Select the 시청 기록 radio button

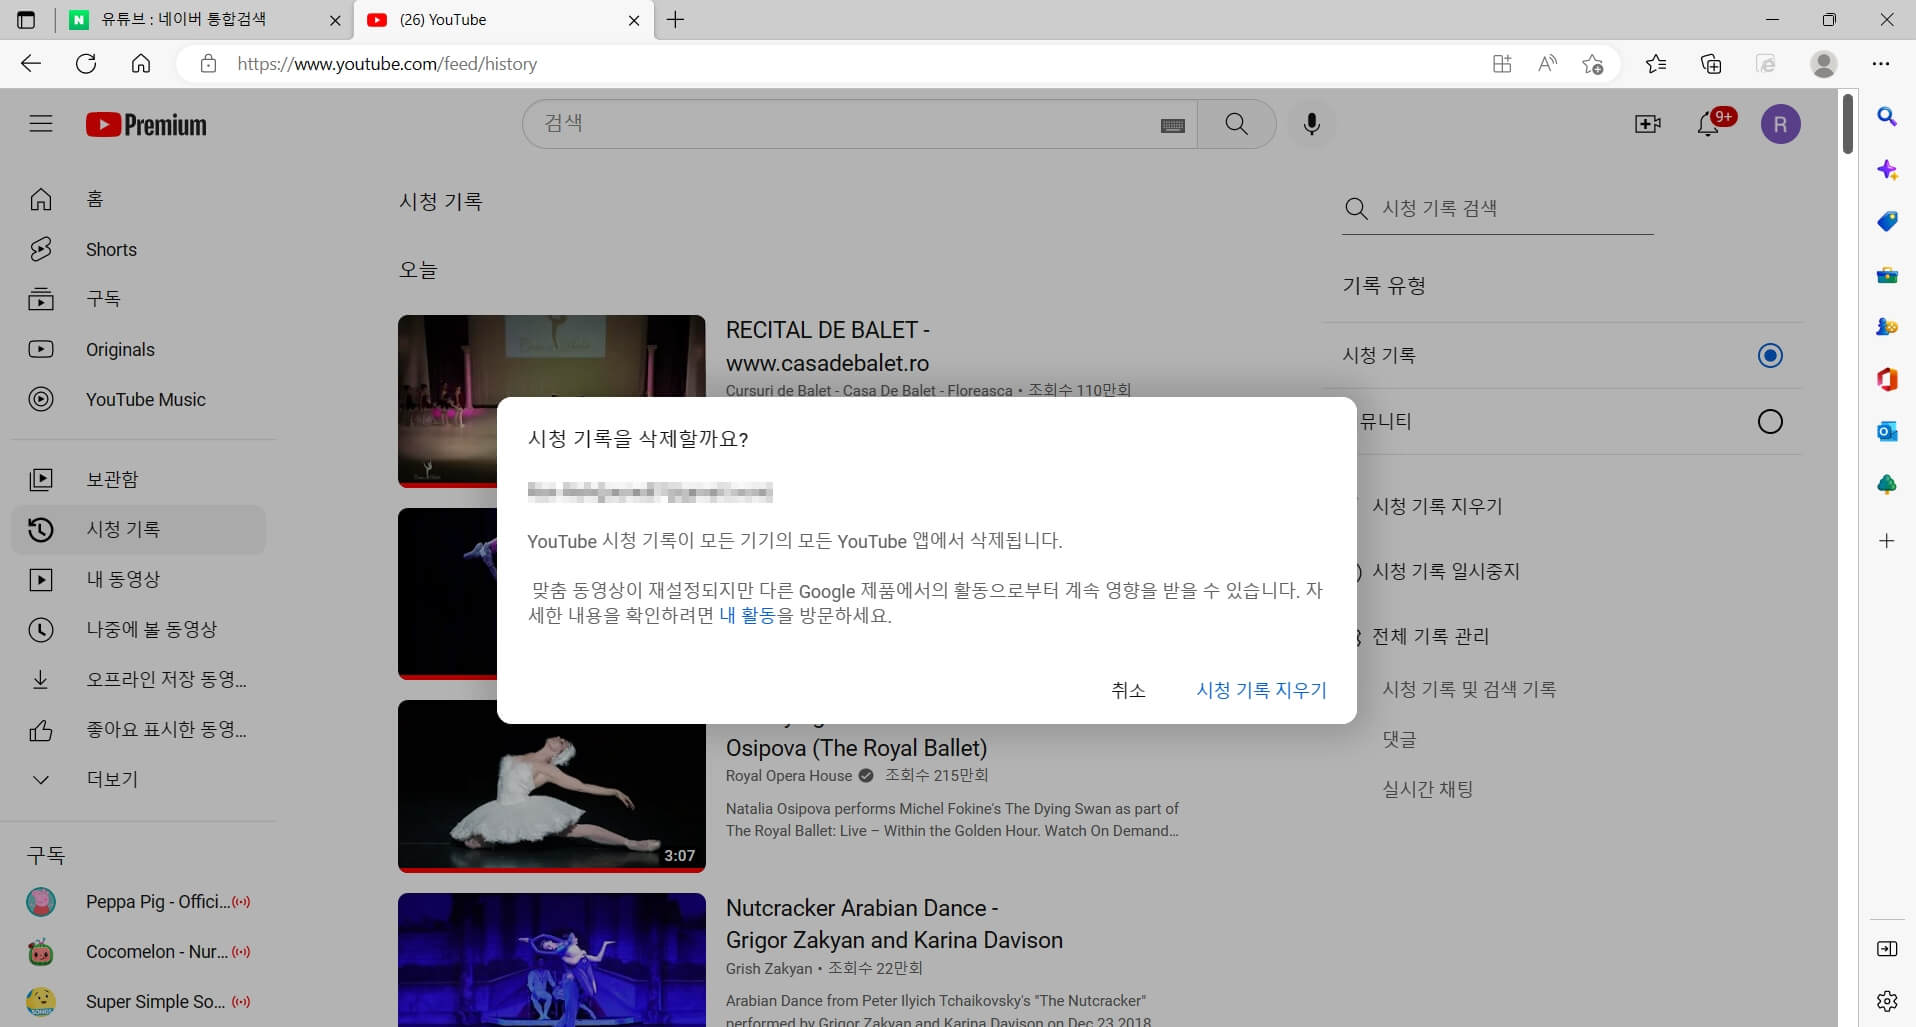[1770, 355]
